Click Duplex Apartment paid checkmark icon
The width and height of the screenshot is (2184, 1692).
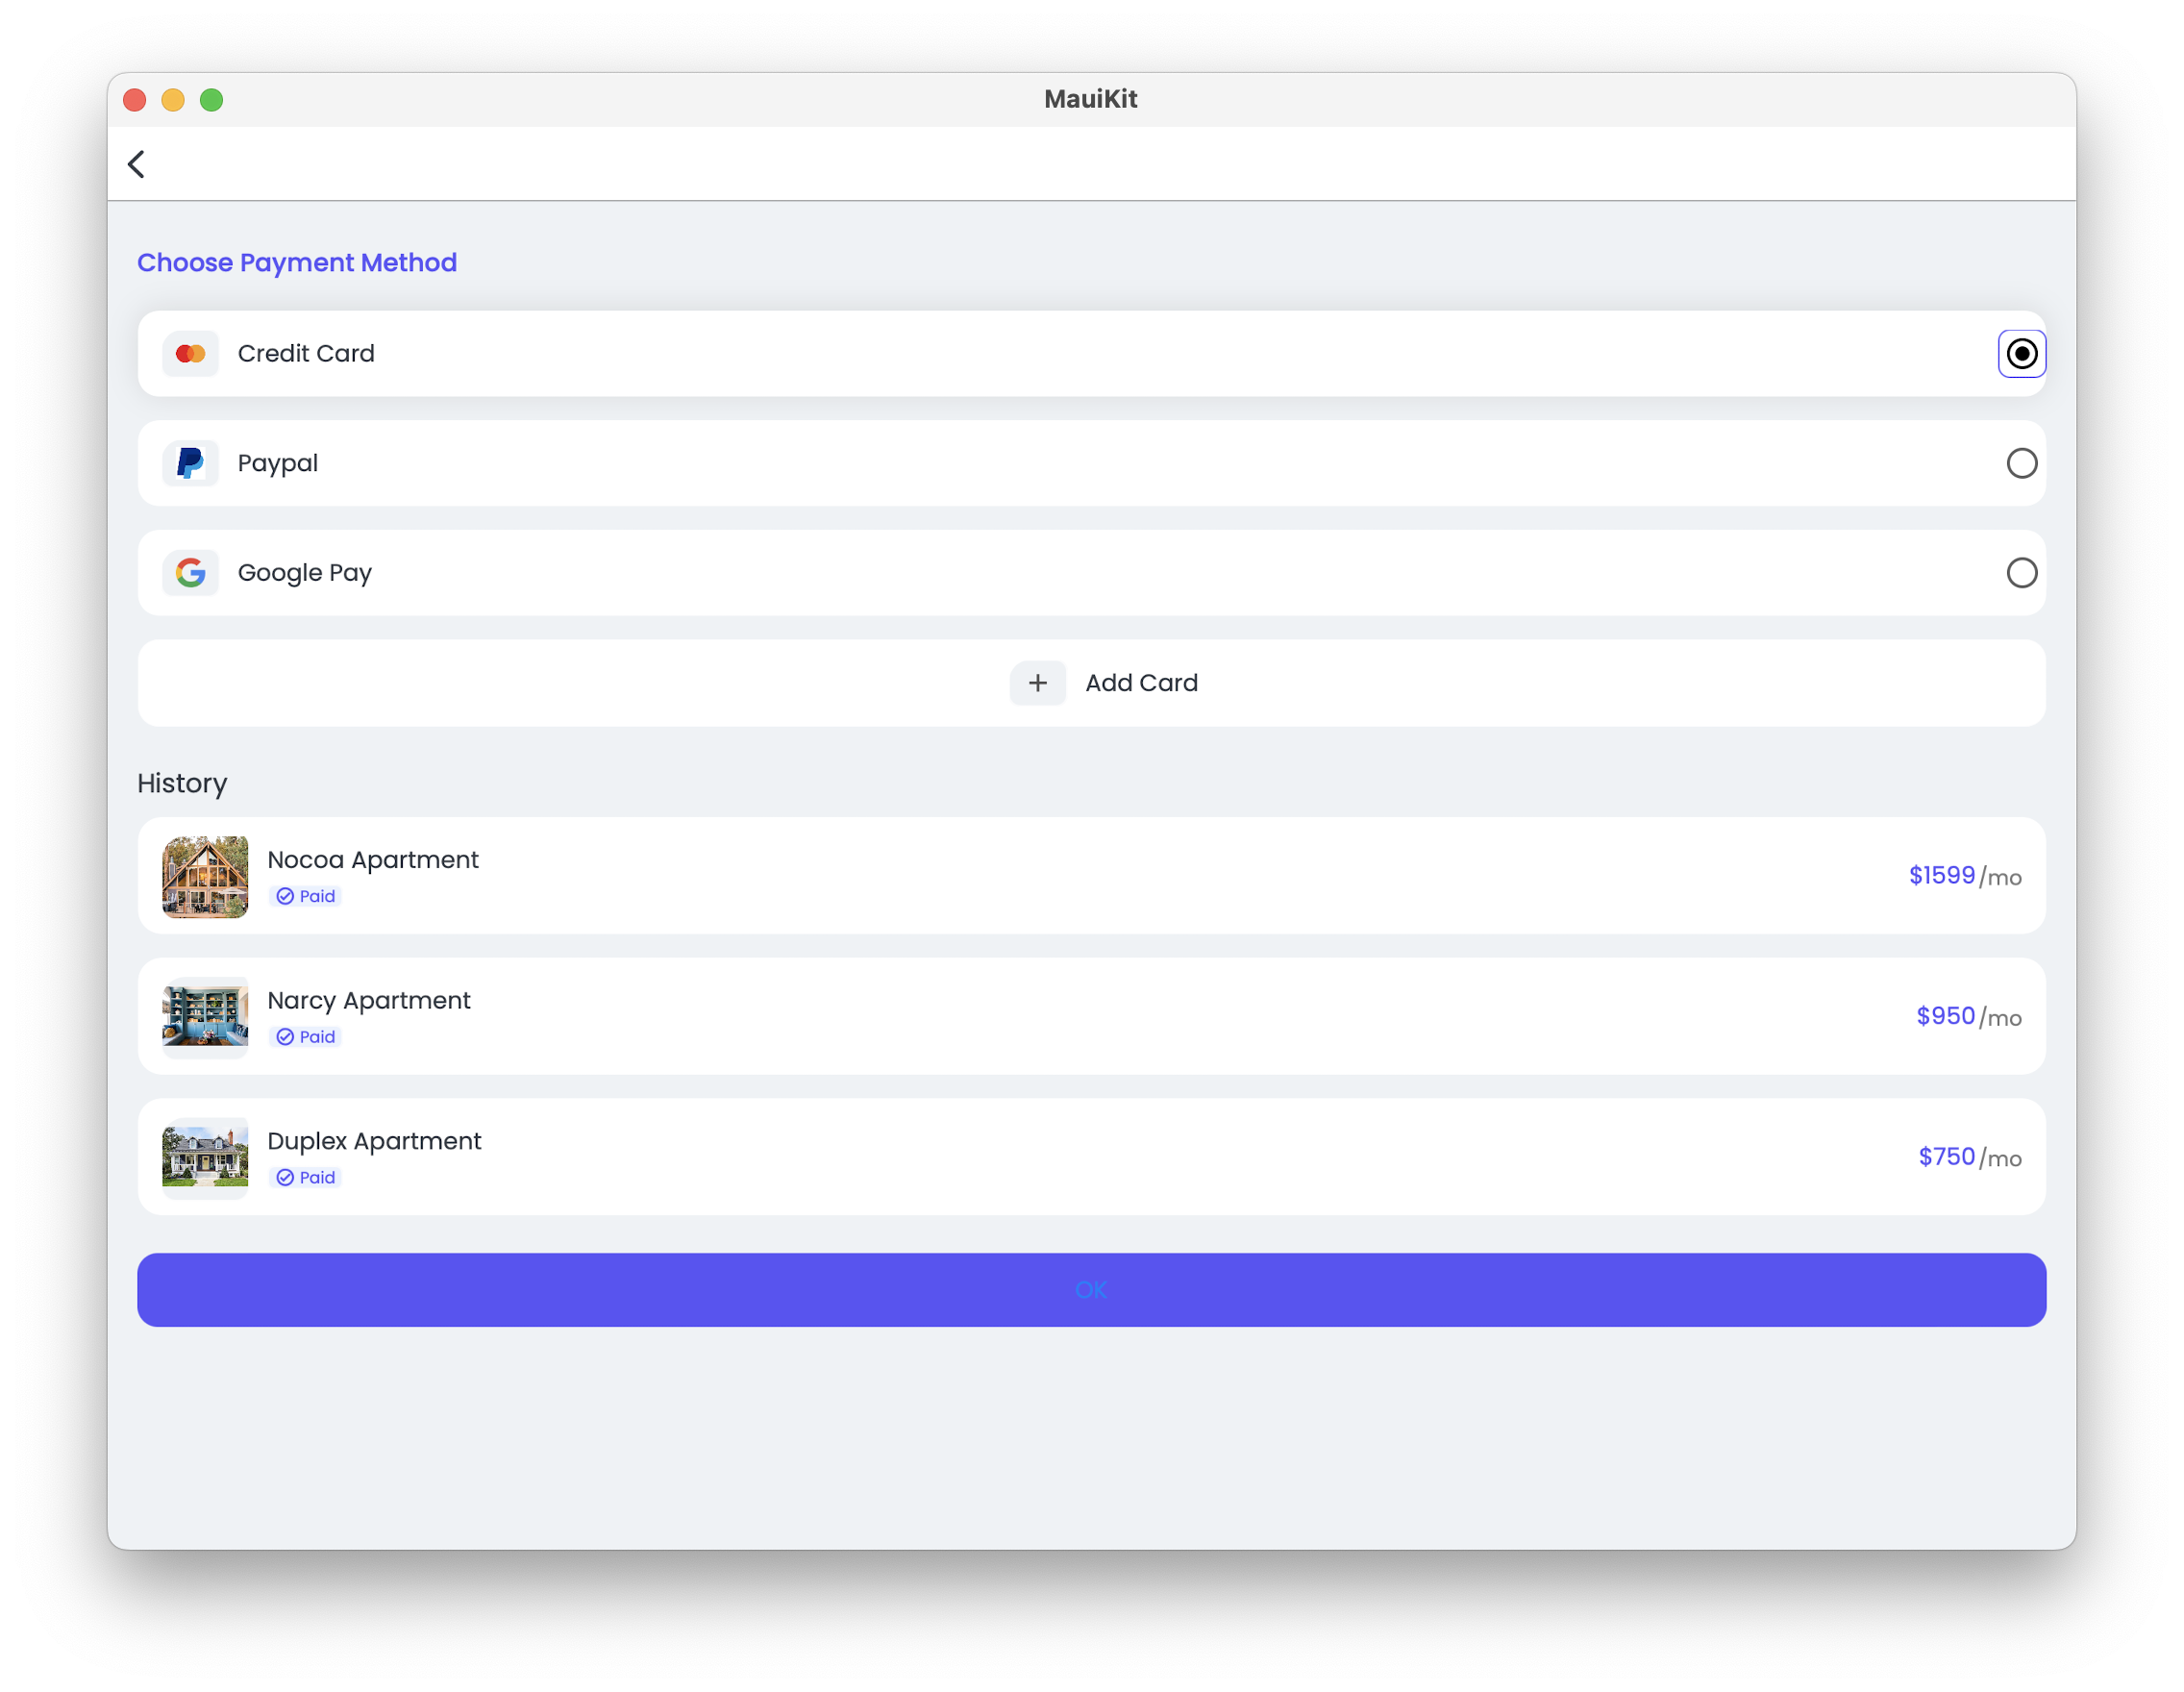click(285, 1178)
